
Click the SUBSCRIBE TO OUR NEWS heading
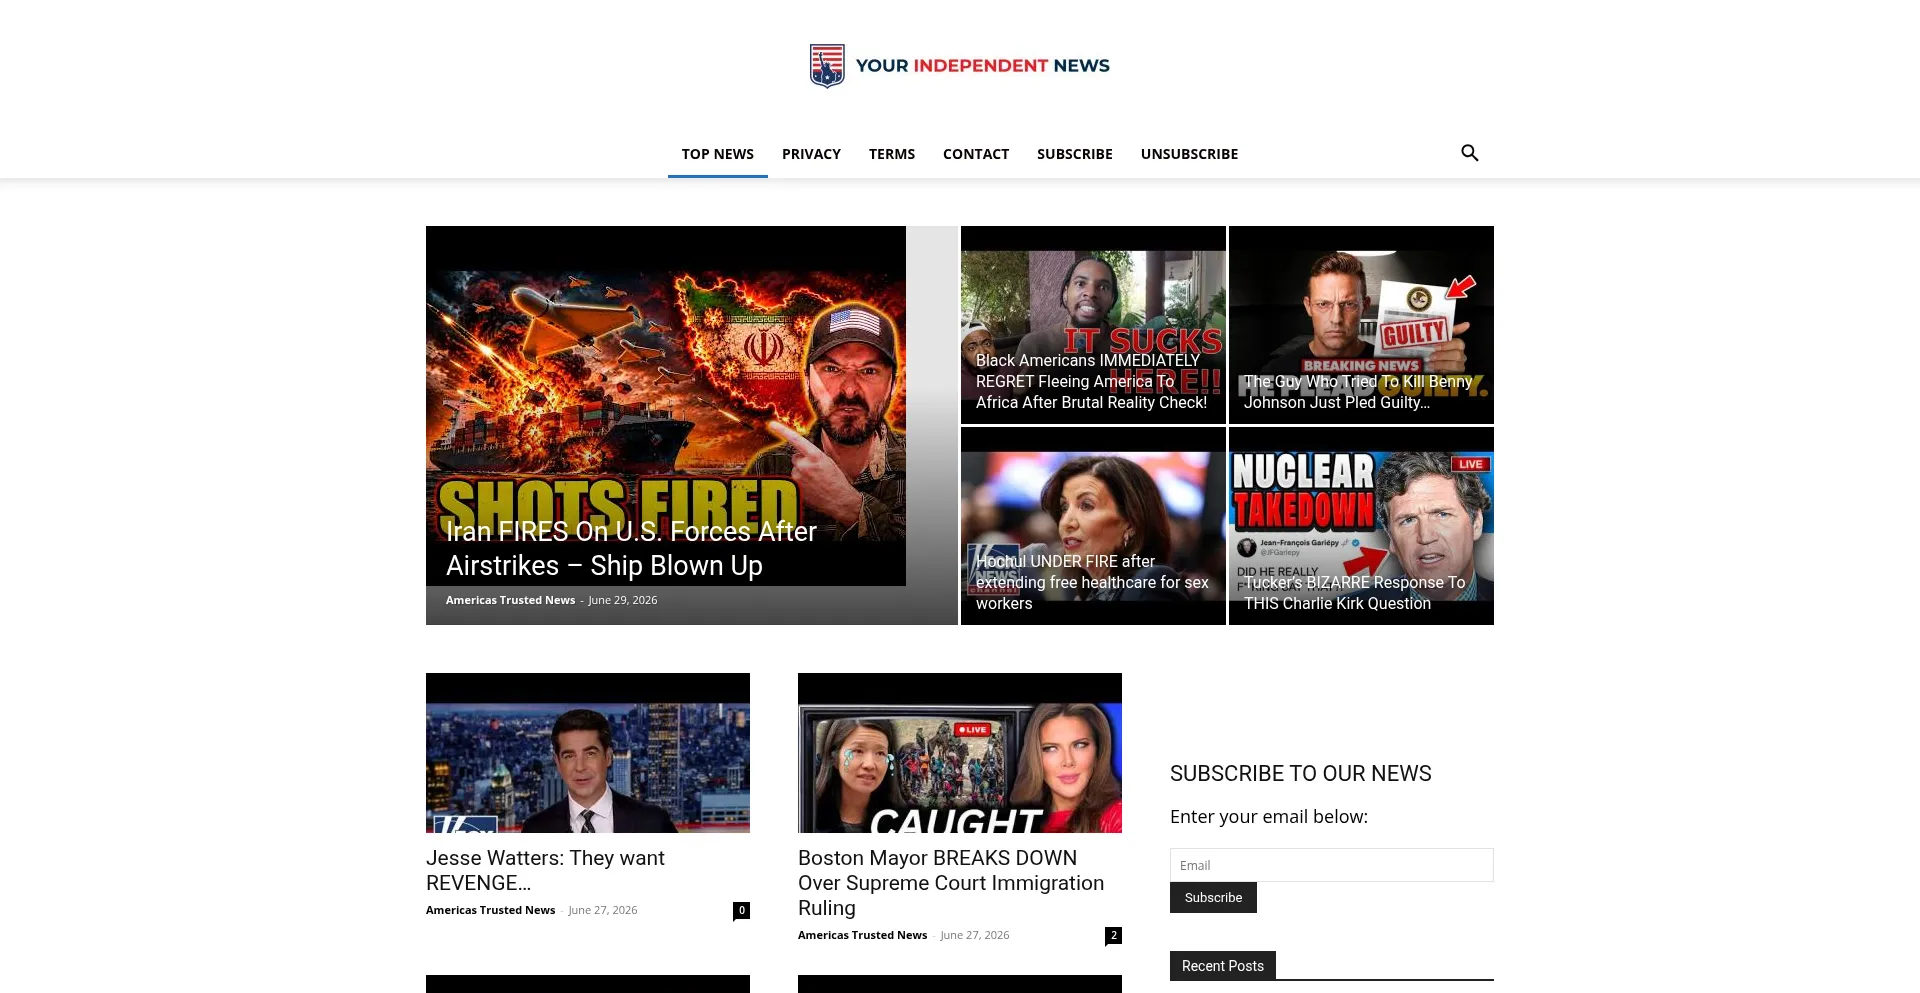1300,773
